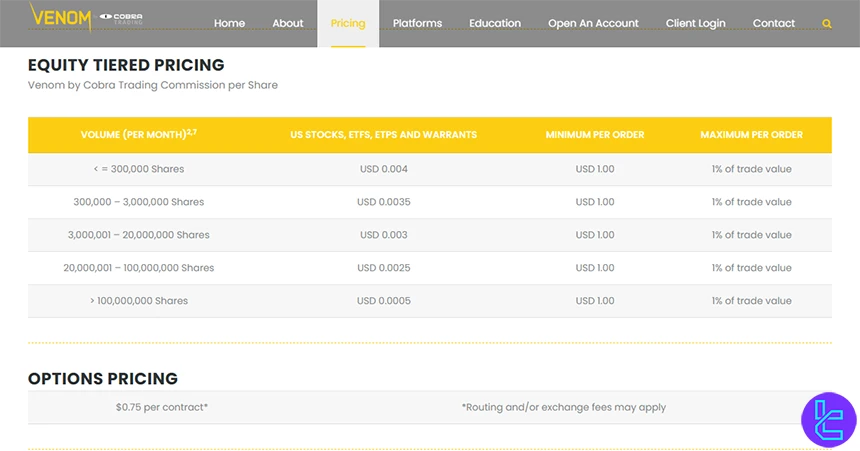
Task: Click Open An Account link
Action: pyautogui.click(x=593, y=23)
